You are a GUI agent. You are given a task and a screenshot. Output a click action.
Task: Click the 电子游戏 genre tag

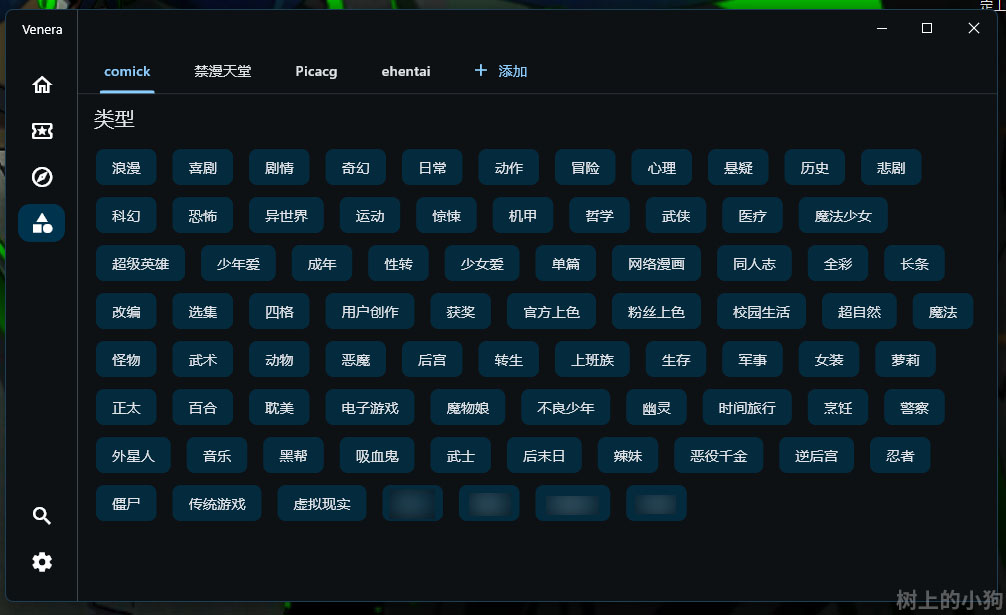370,408
